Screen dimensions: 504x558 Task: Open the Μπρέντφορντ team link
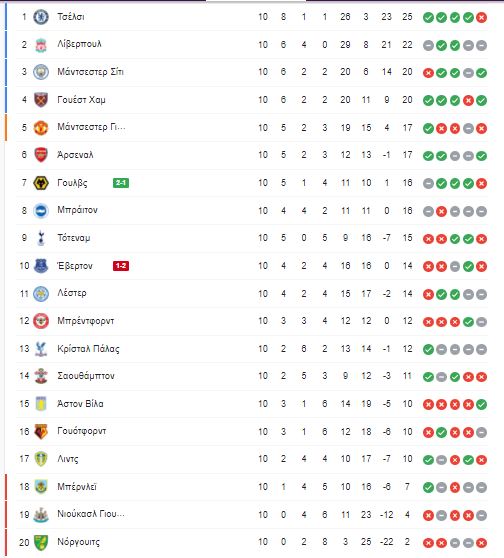[x=86, y=321]
